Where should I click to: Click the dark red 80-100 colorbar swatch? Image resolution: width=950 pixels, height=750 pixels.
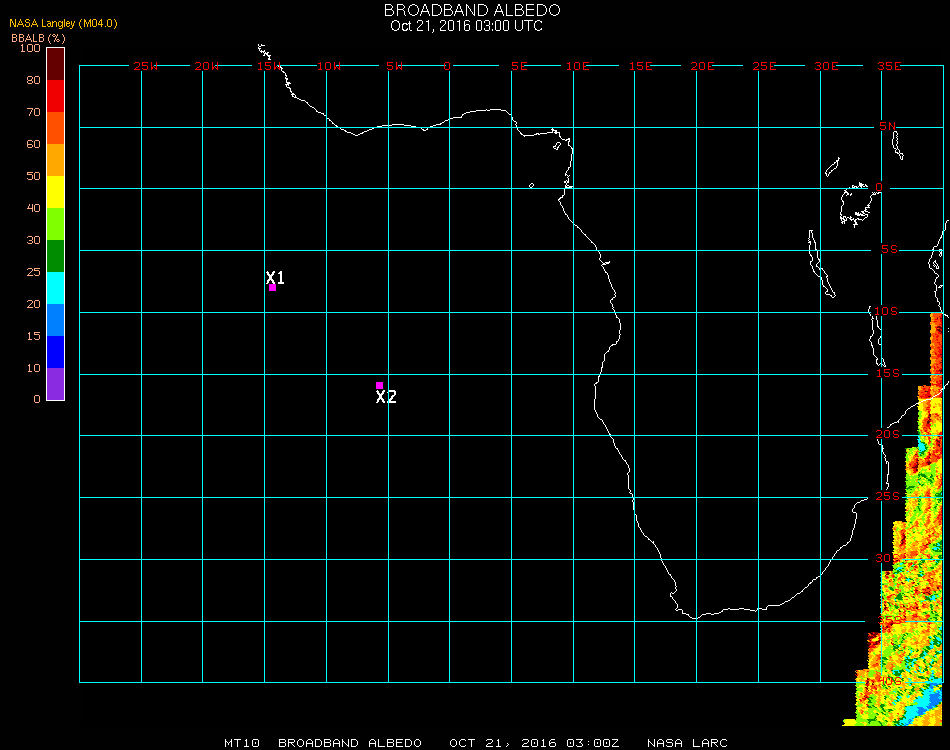pyautogui.click(x=55, y=64)
